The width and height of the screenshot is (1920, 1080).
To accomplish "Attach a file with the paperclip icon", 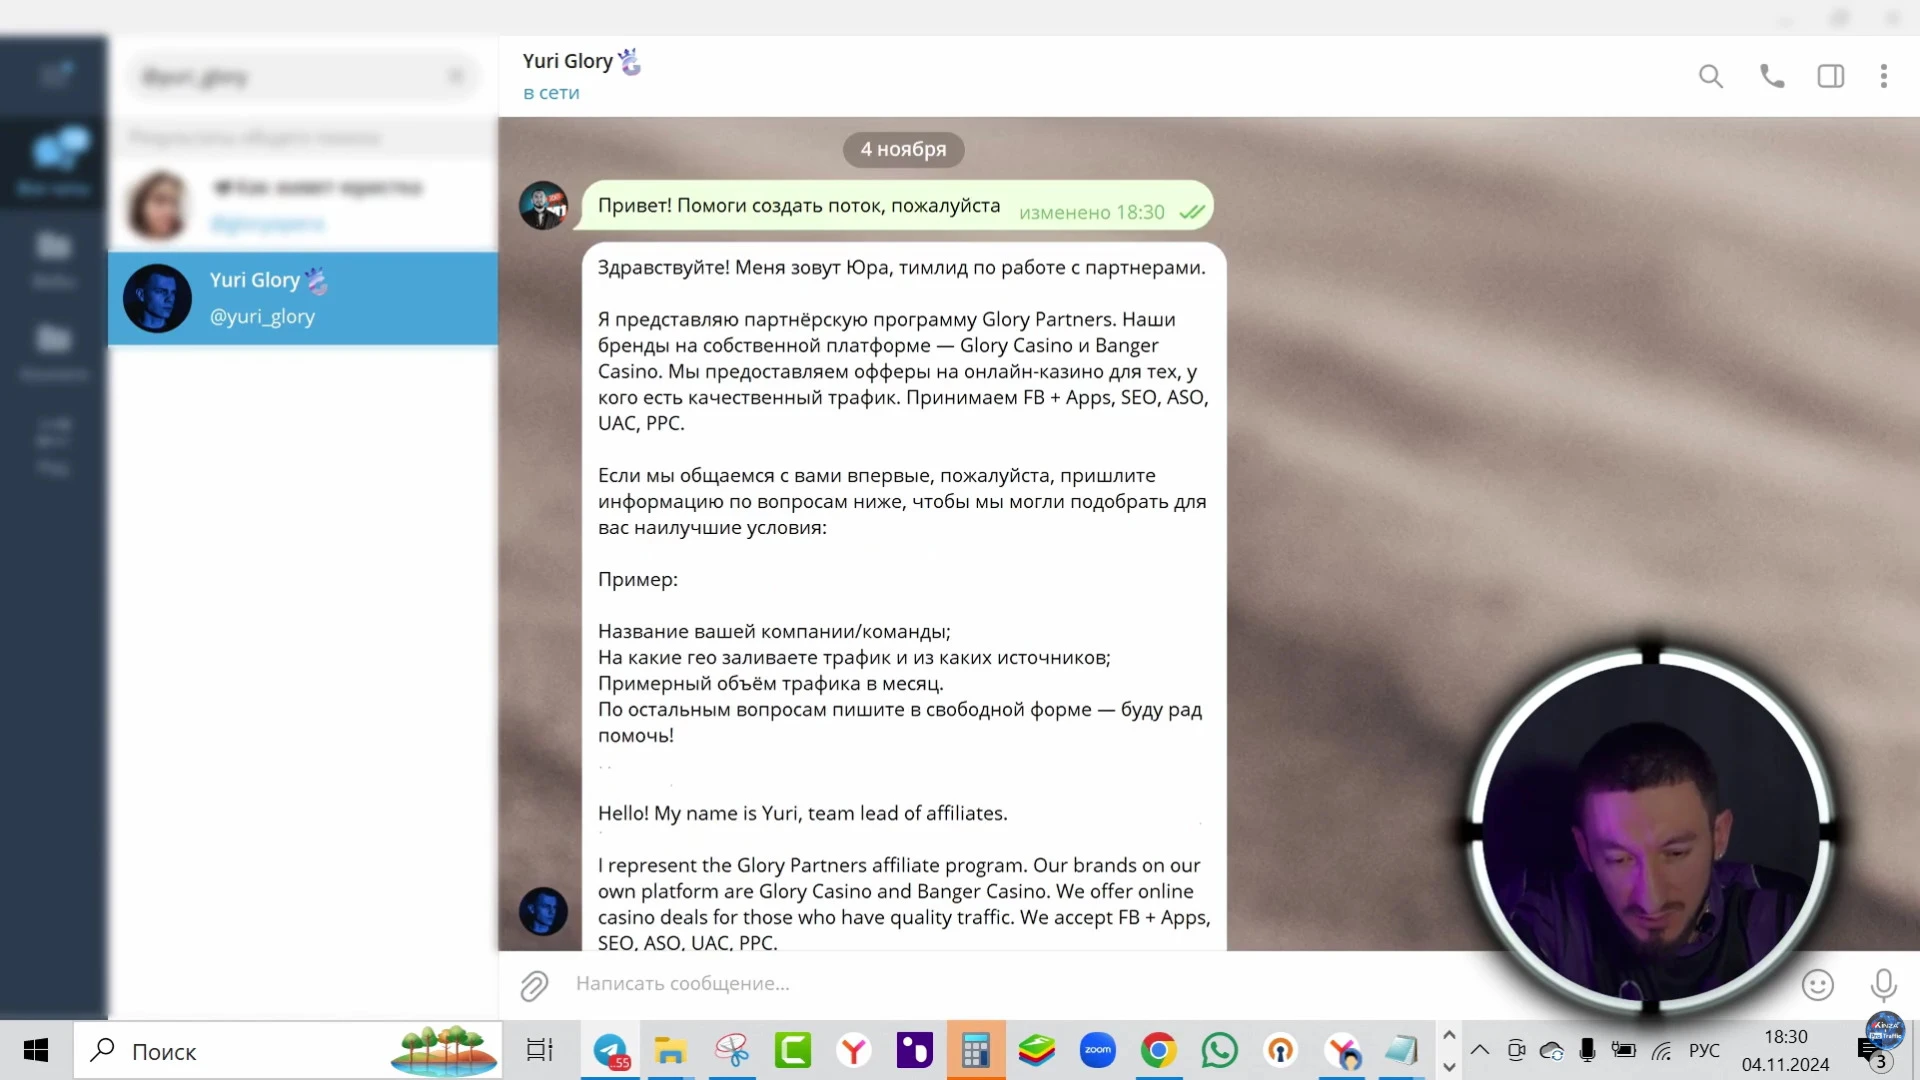I will click(534, 986).
